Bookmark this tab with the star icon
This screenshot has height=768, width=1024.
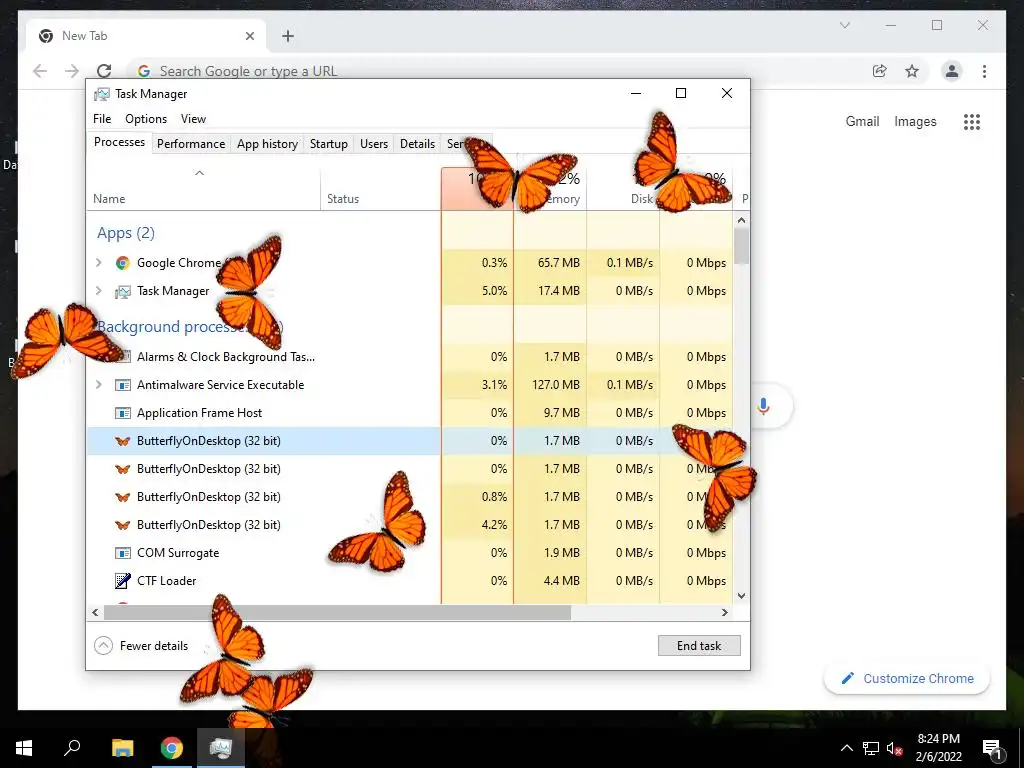tap(912, 71)
